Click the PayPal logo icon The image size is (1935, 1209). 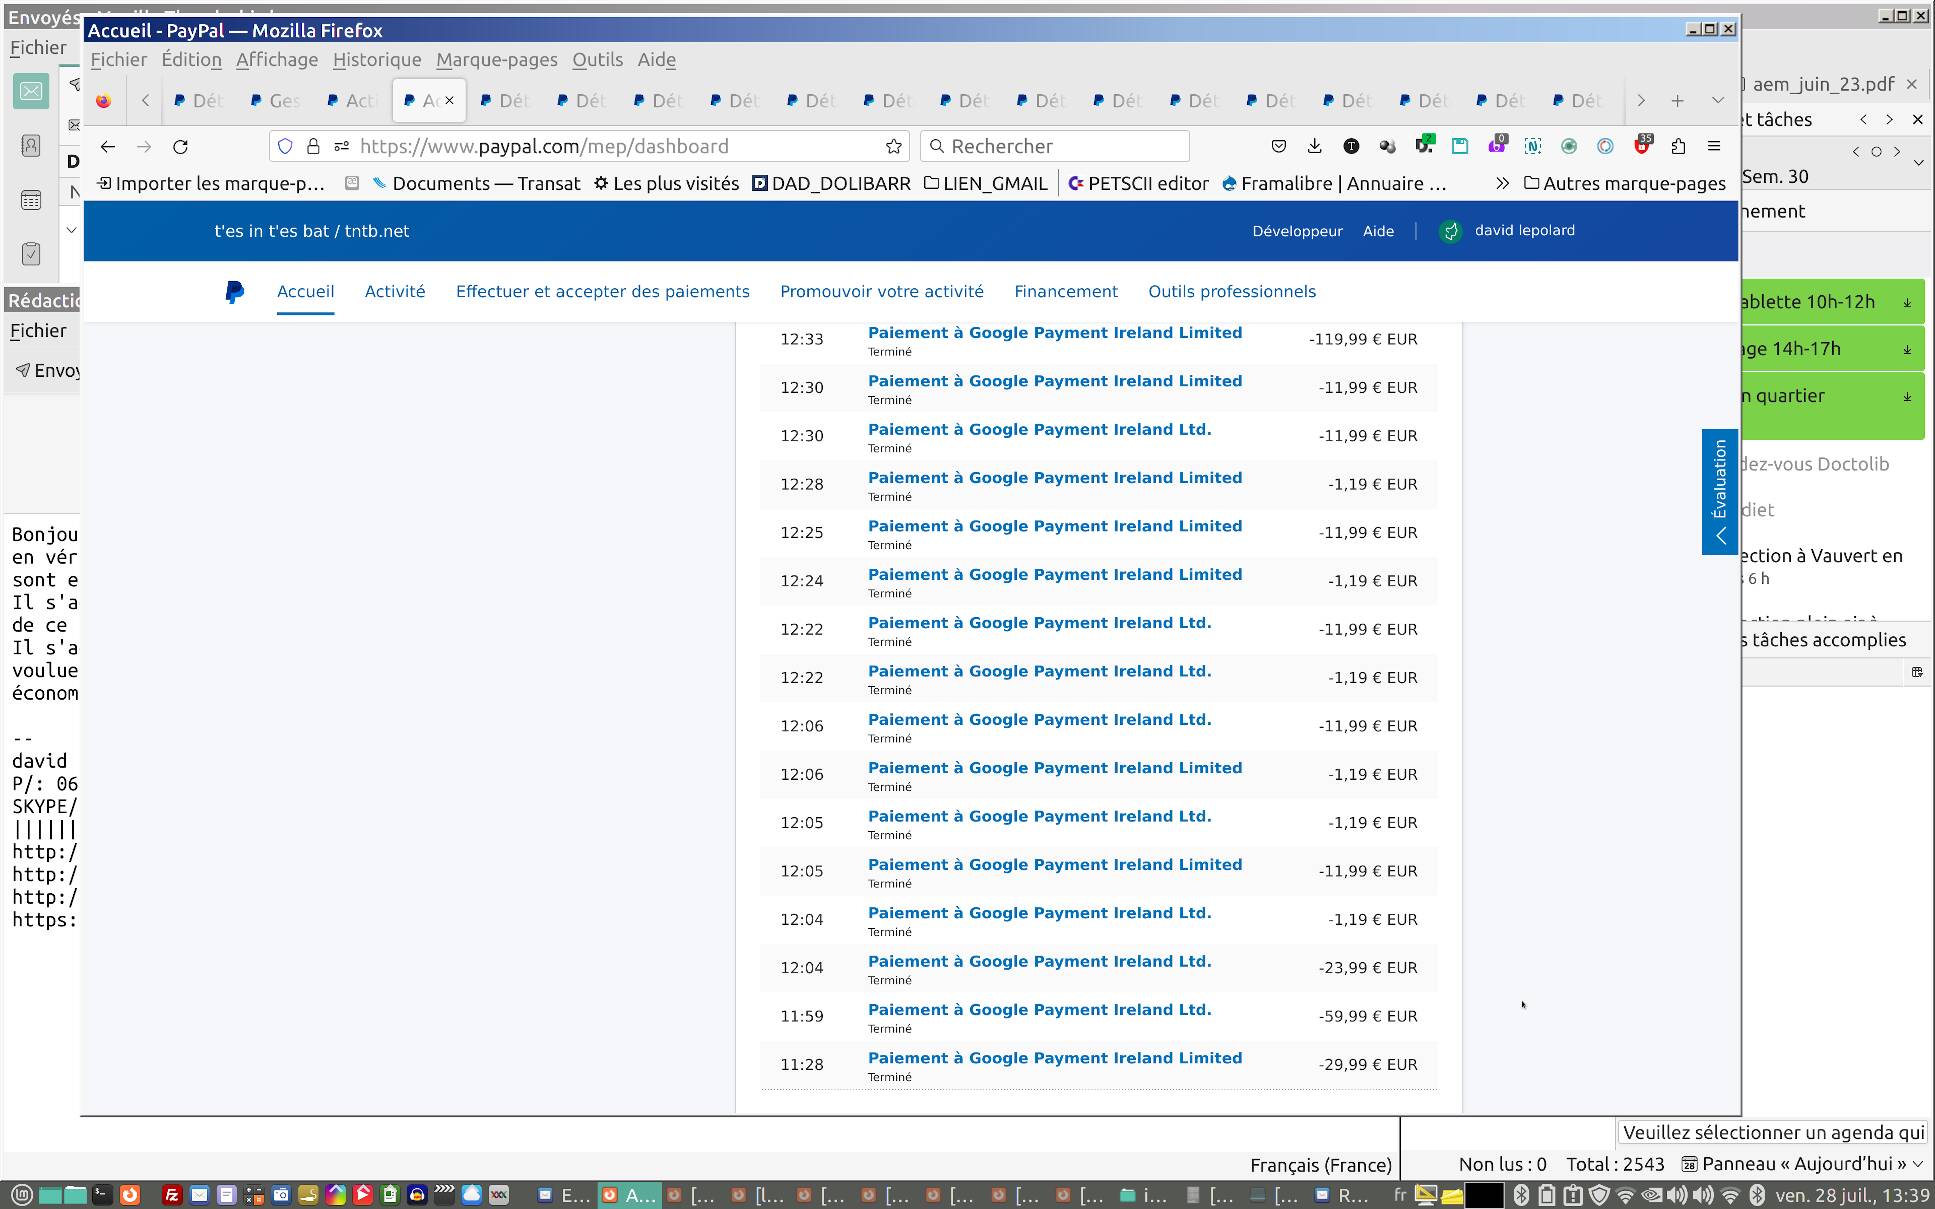click(x=234, y=292)
